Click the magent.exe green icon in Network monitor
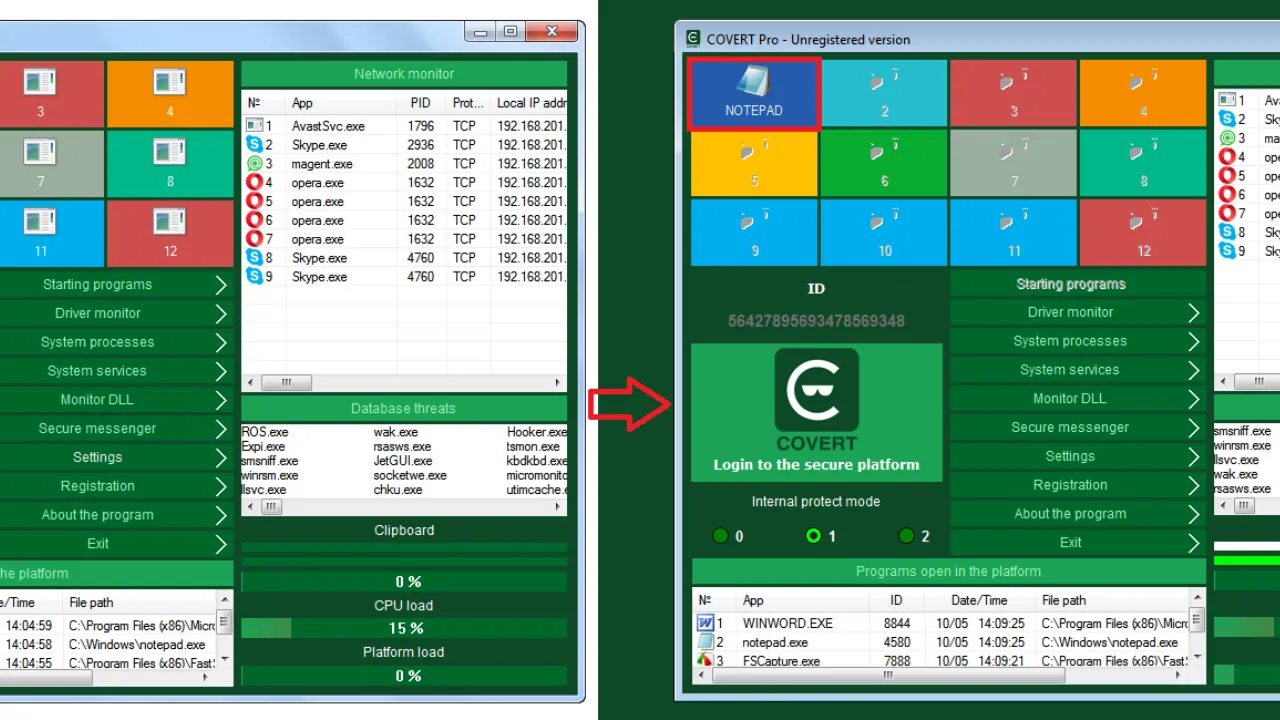The height and width of the screenshot is (720, 1280). pos(254,164)
